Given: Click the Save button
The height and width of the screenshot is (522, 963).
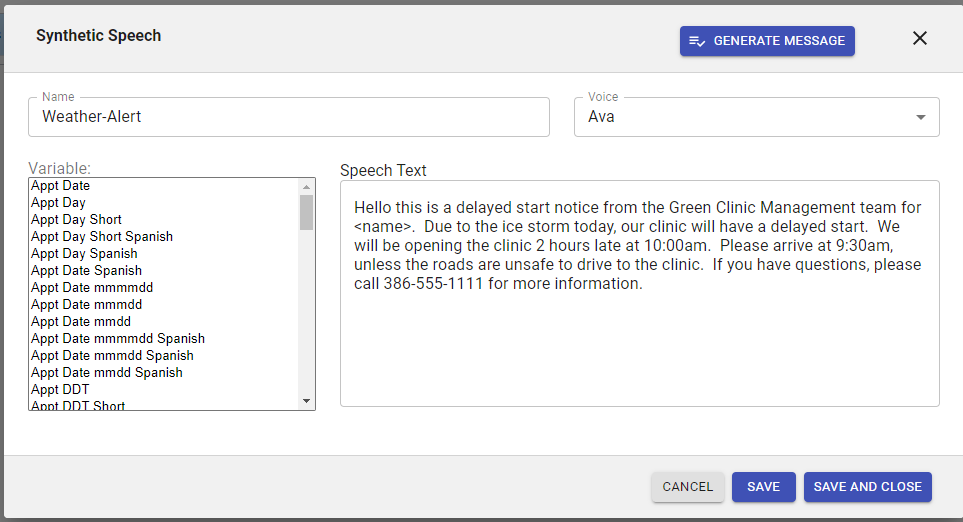Looking at the screenshot, I should tap(763, 487).
